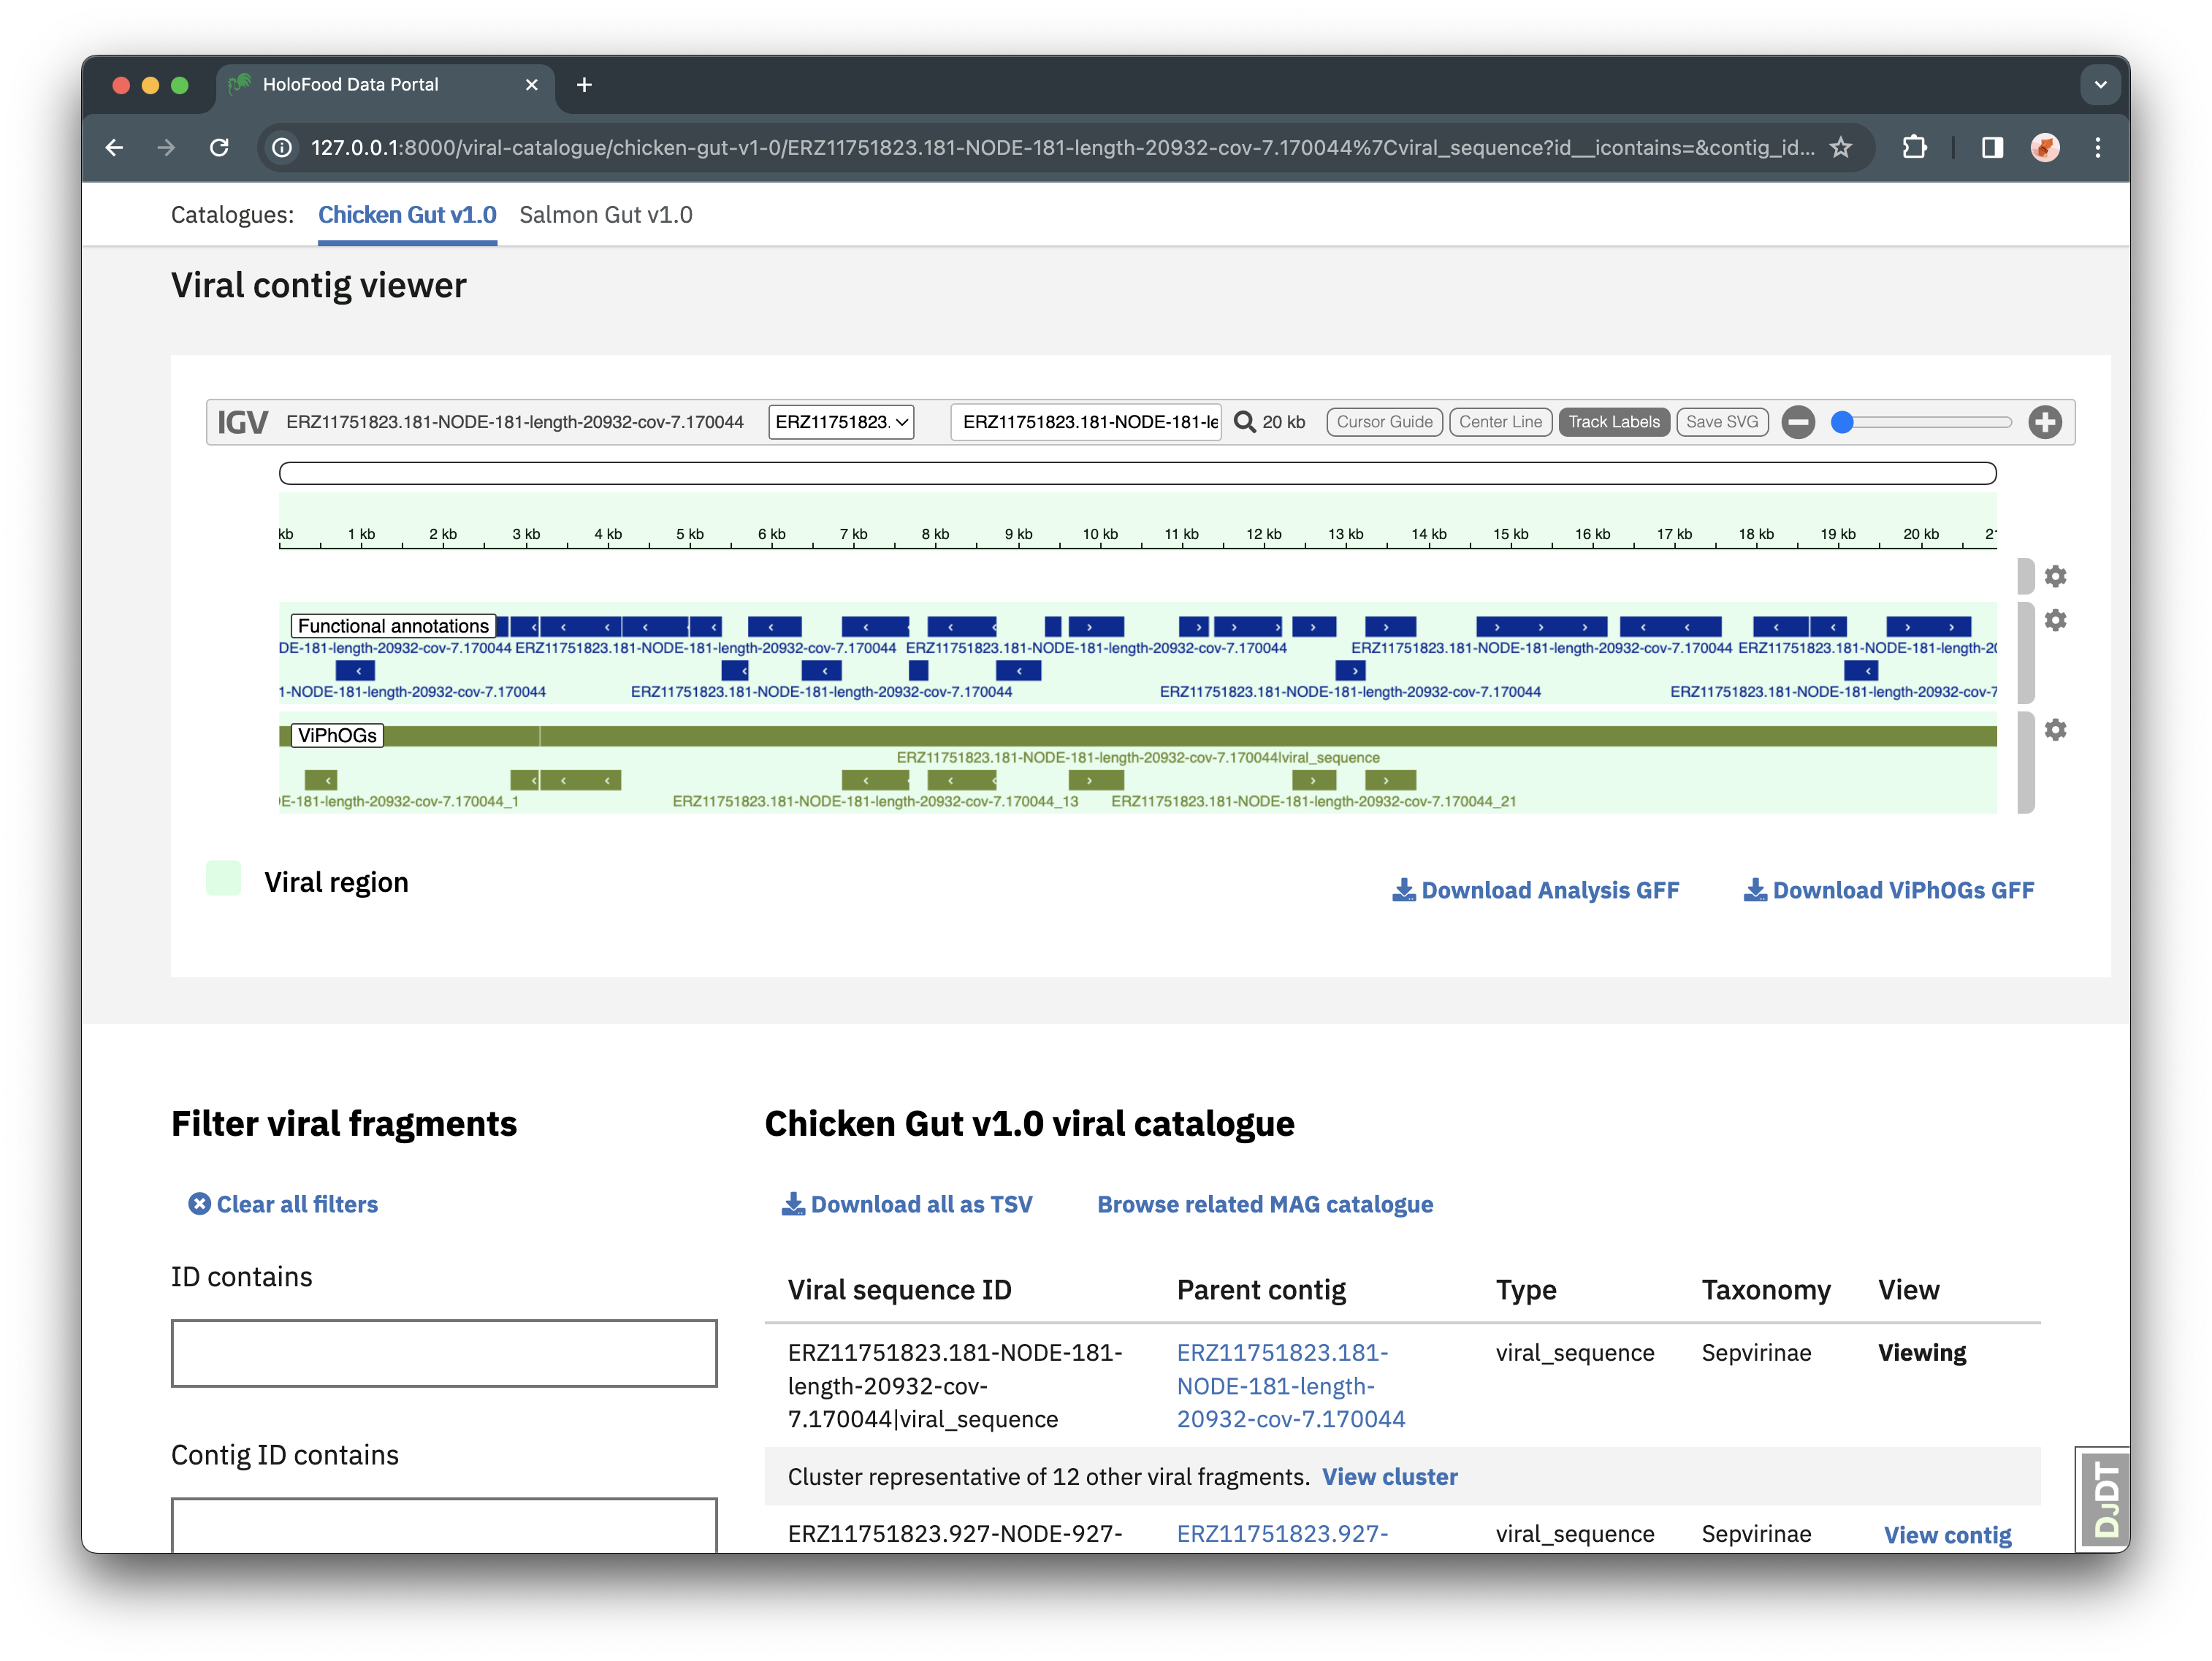View site information icon in address bar
This screenshot has height=1661, width=2212.
pos(283,148)
